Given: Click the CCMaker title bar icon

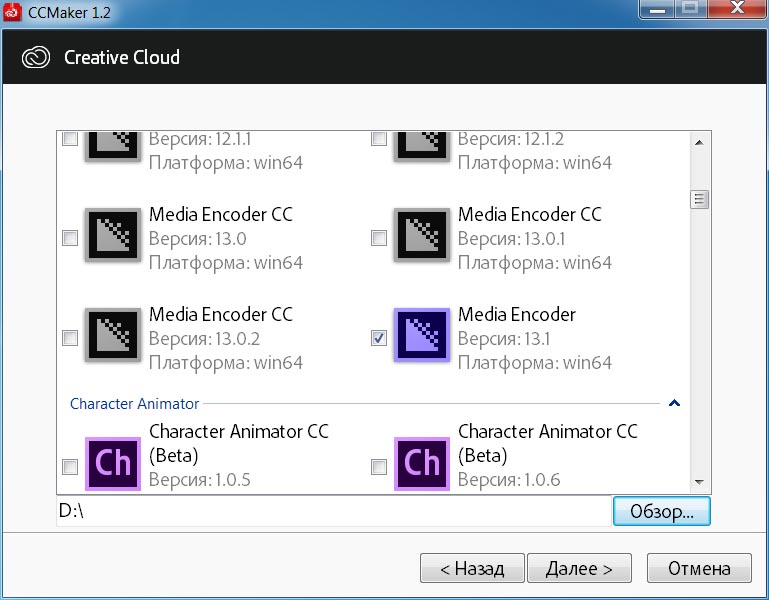Looking at the screenshot, I should 12,12.
